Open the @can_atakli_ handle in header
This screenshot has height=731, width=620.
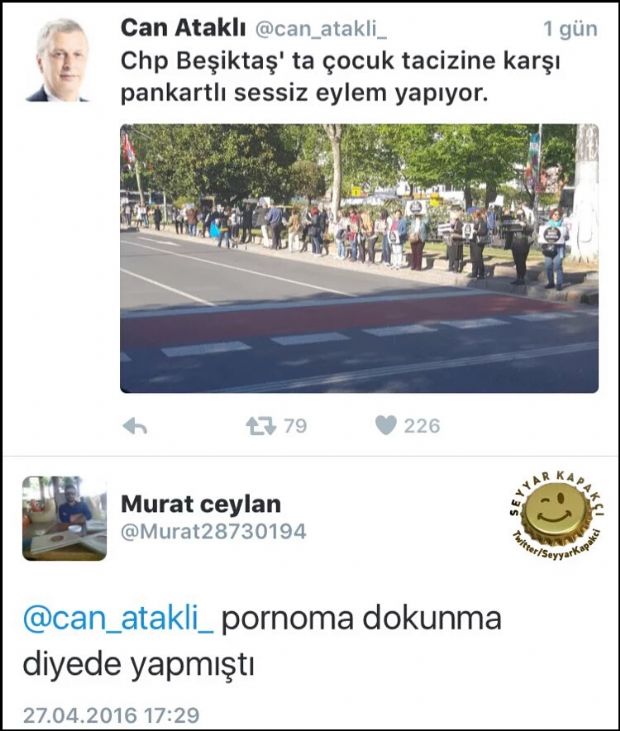321,30
